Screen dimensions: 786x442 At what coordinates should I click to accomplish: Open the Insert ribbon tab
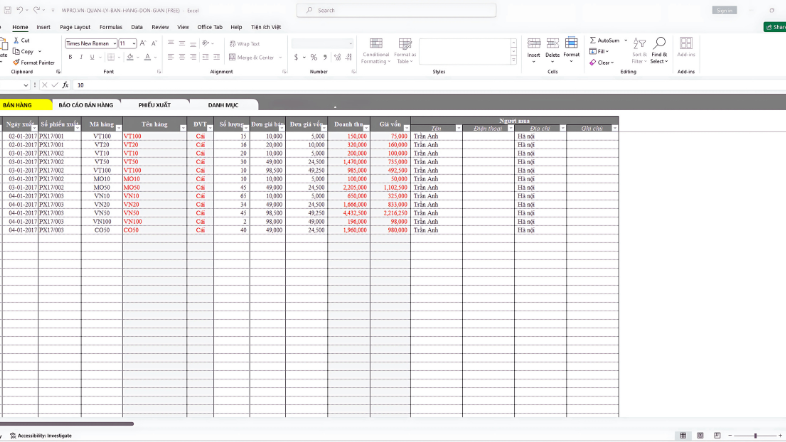[43, 27]
